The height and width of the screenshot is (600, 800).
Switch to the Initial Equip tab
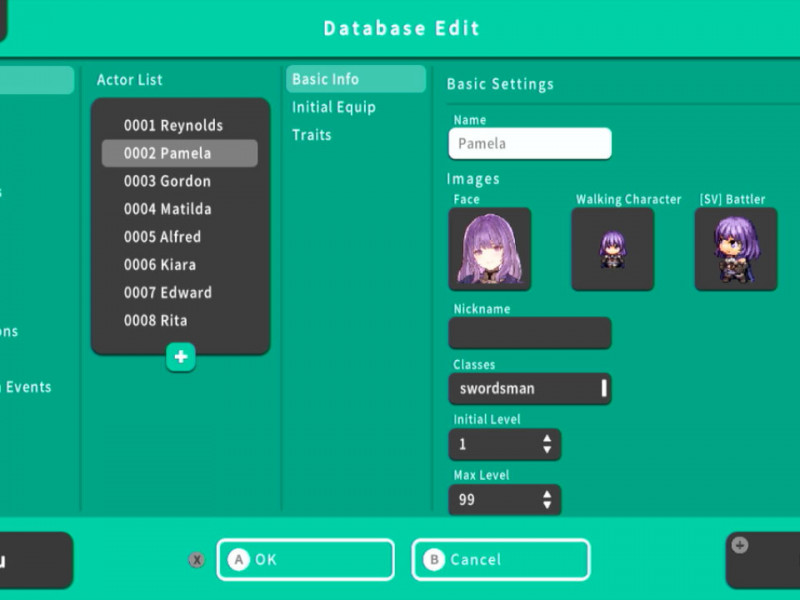click(x=334, y=107)
